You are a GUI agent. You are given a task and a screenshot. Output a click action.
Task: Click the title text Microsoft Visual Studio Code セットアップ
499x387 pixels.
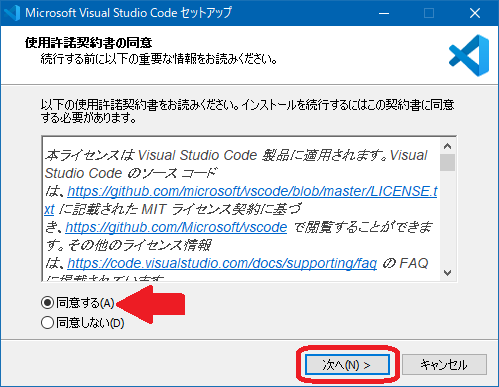click(x=128, y=13)
